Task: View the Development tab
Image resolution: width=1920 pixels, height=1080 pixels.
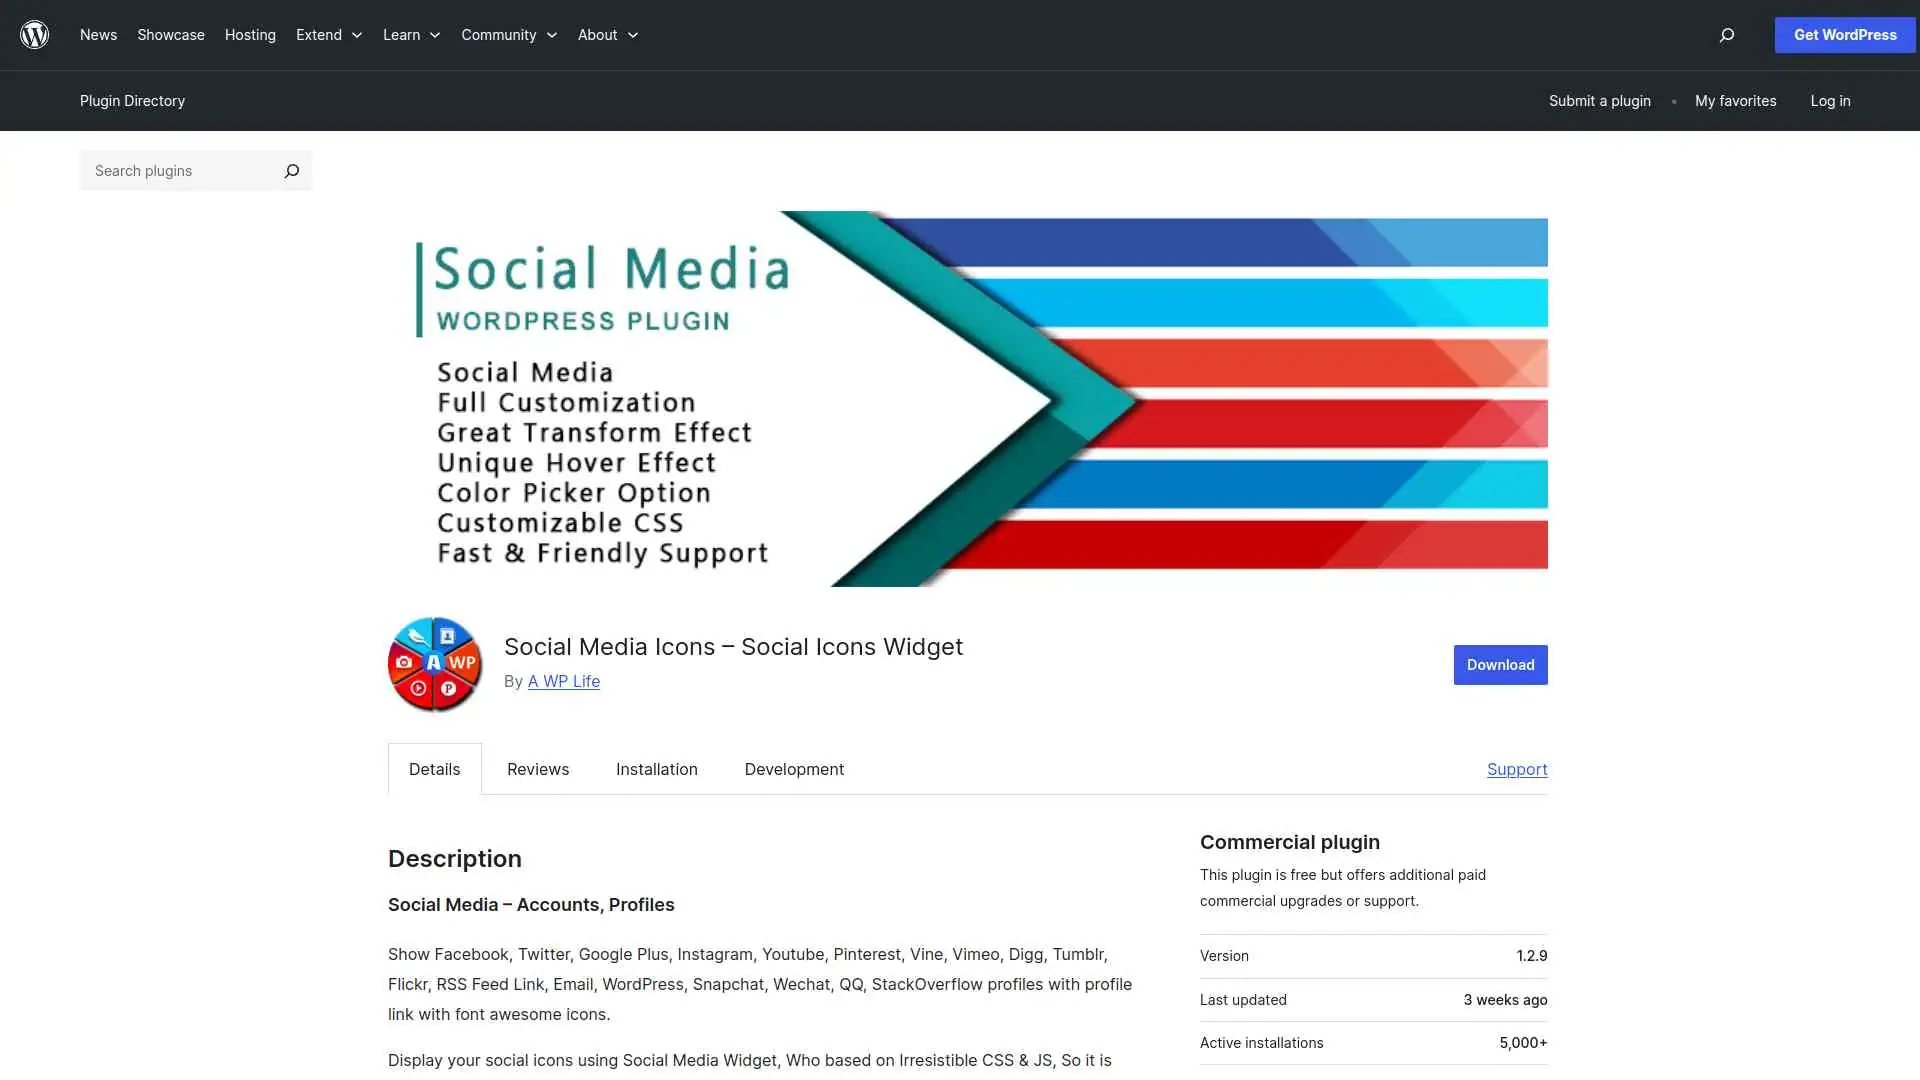Action: click(793, 769)
